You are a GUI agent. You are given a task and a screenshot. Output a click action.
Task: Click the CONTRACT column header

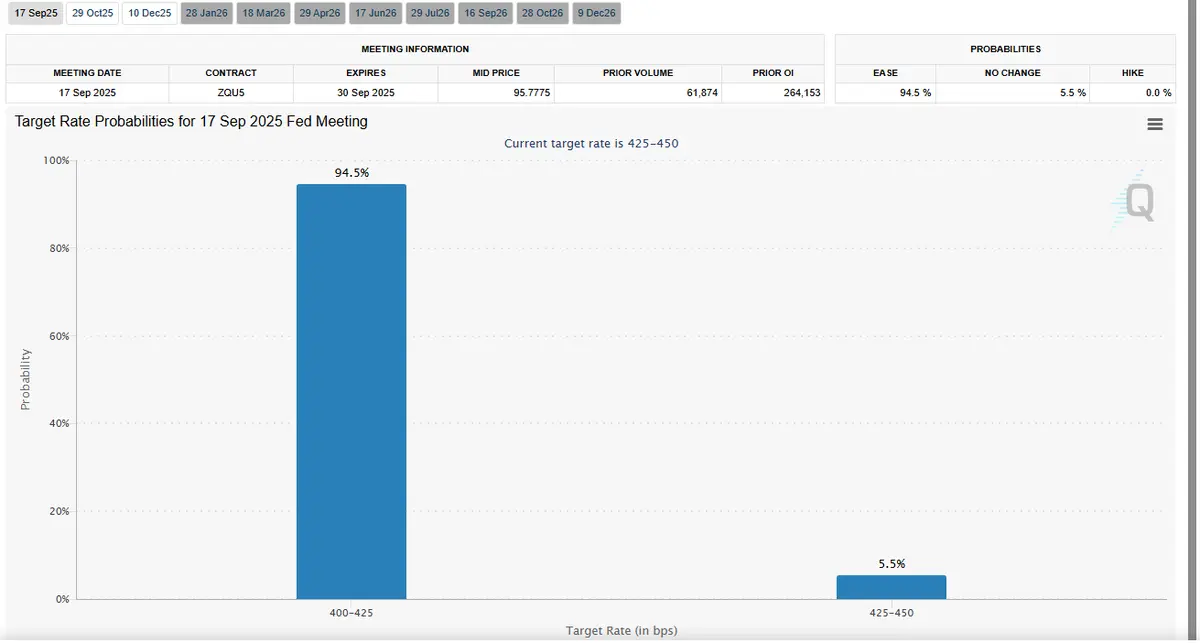tap(231, 73)
